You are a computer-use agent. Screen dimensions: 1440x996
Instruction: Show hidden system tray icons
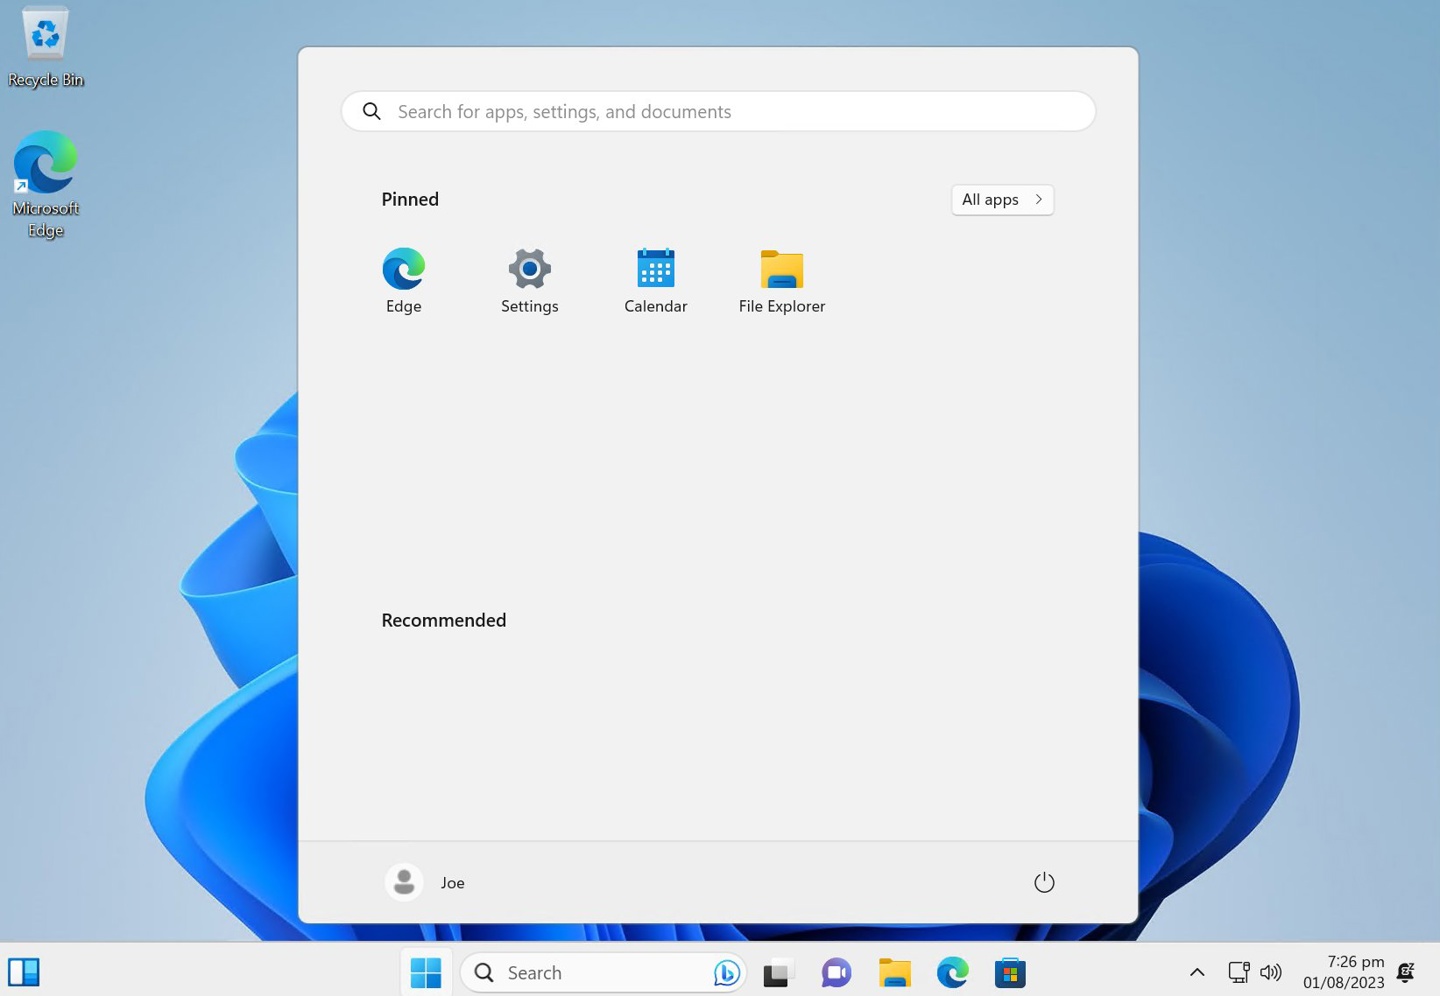(1197, 972)
